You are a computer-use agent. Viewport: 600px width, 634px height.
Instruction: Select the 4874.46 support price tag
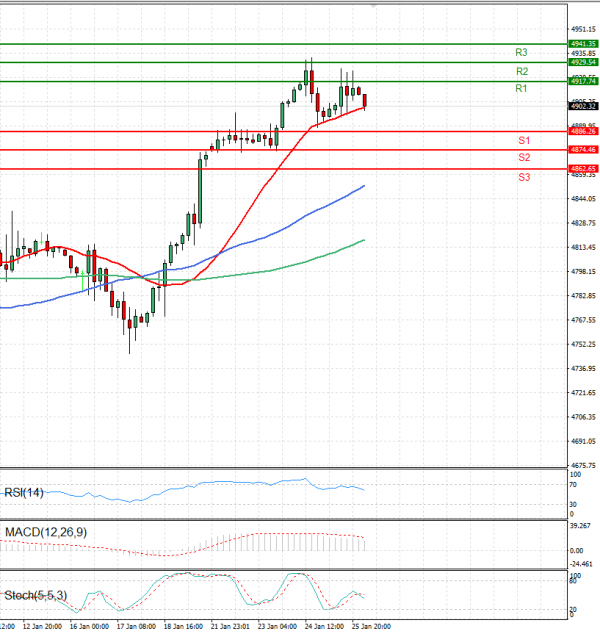(x=583, y=150)
